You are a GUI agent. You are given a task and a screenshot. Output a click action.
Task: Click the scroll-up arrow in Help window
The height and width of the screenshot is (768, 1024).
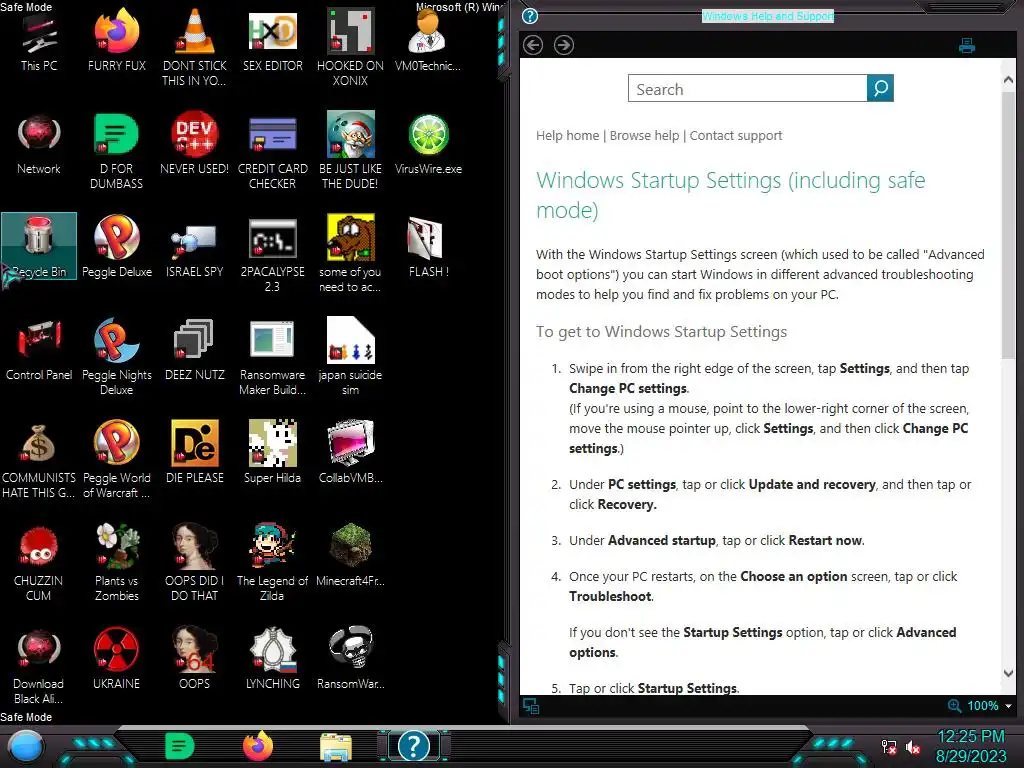coord(1008,80)
